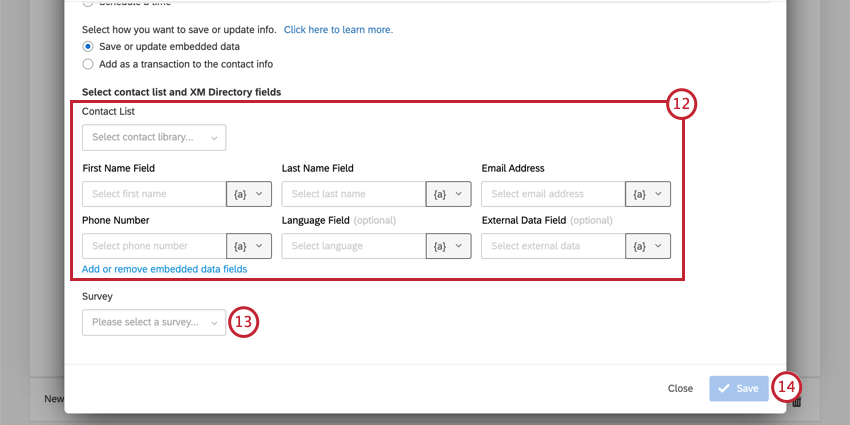This screenshot has width=850, height=425.
Task: Open the {a} piped text picker for Phone Number
Action: 249,246
